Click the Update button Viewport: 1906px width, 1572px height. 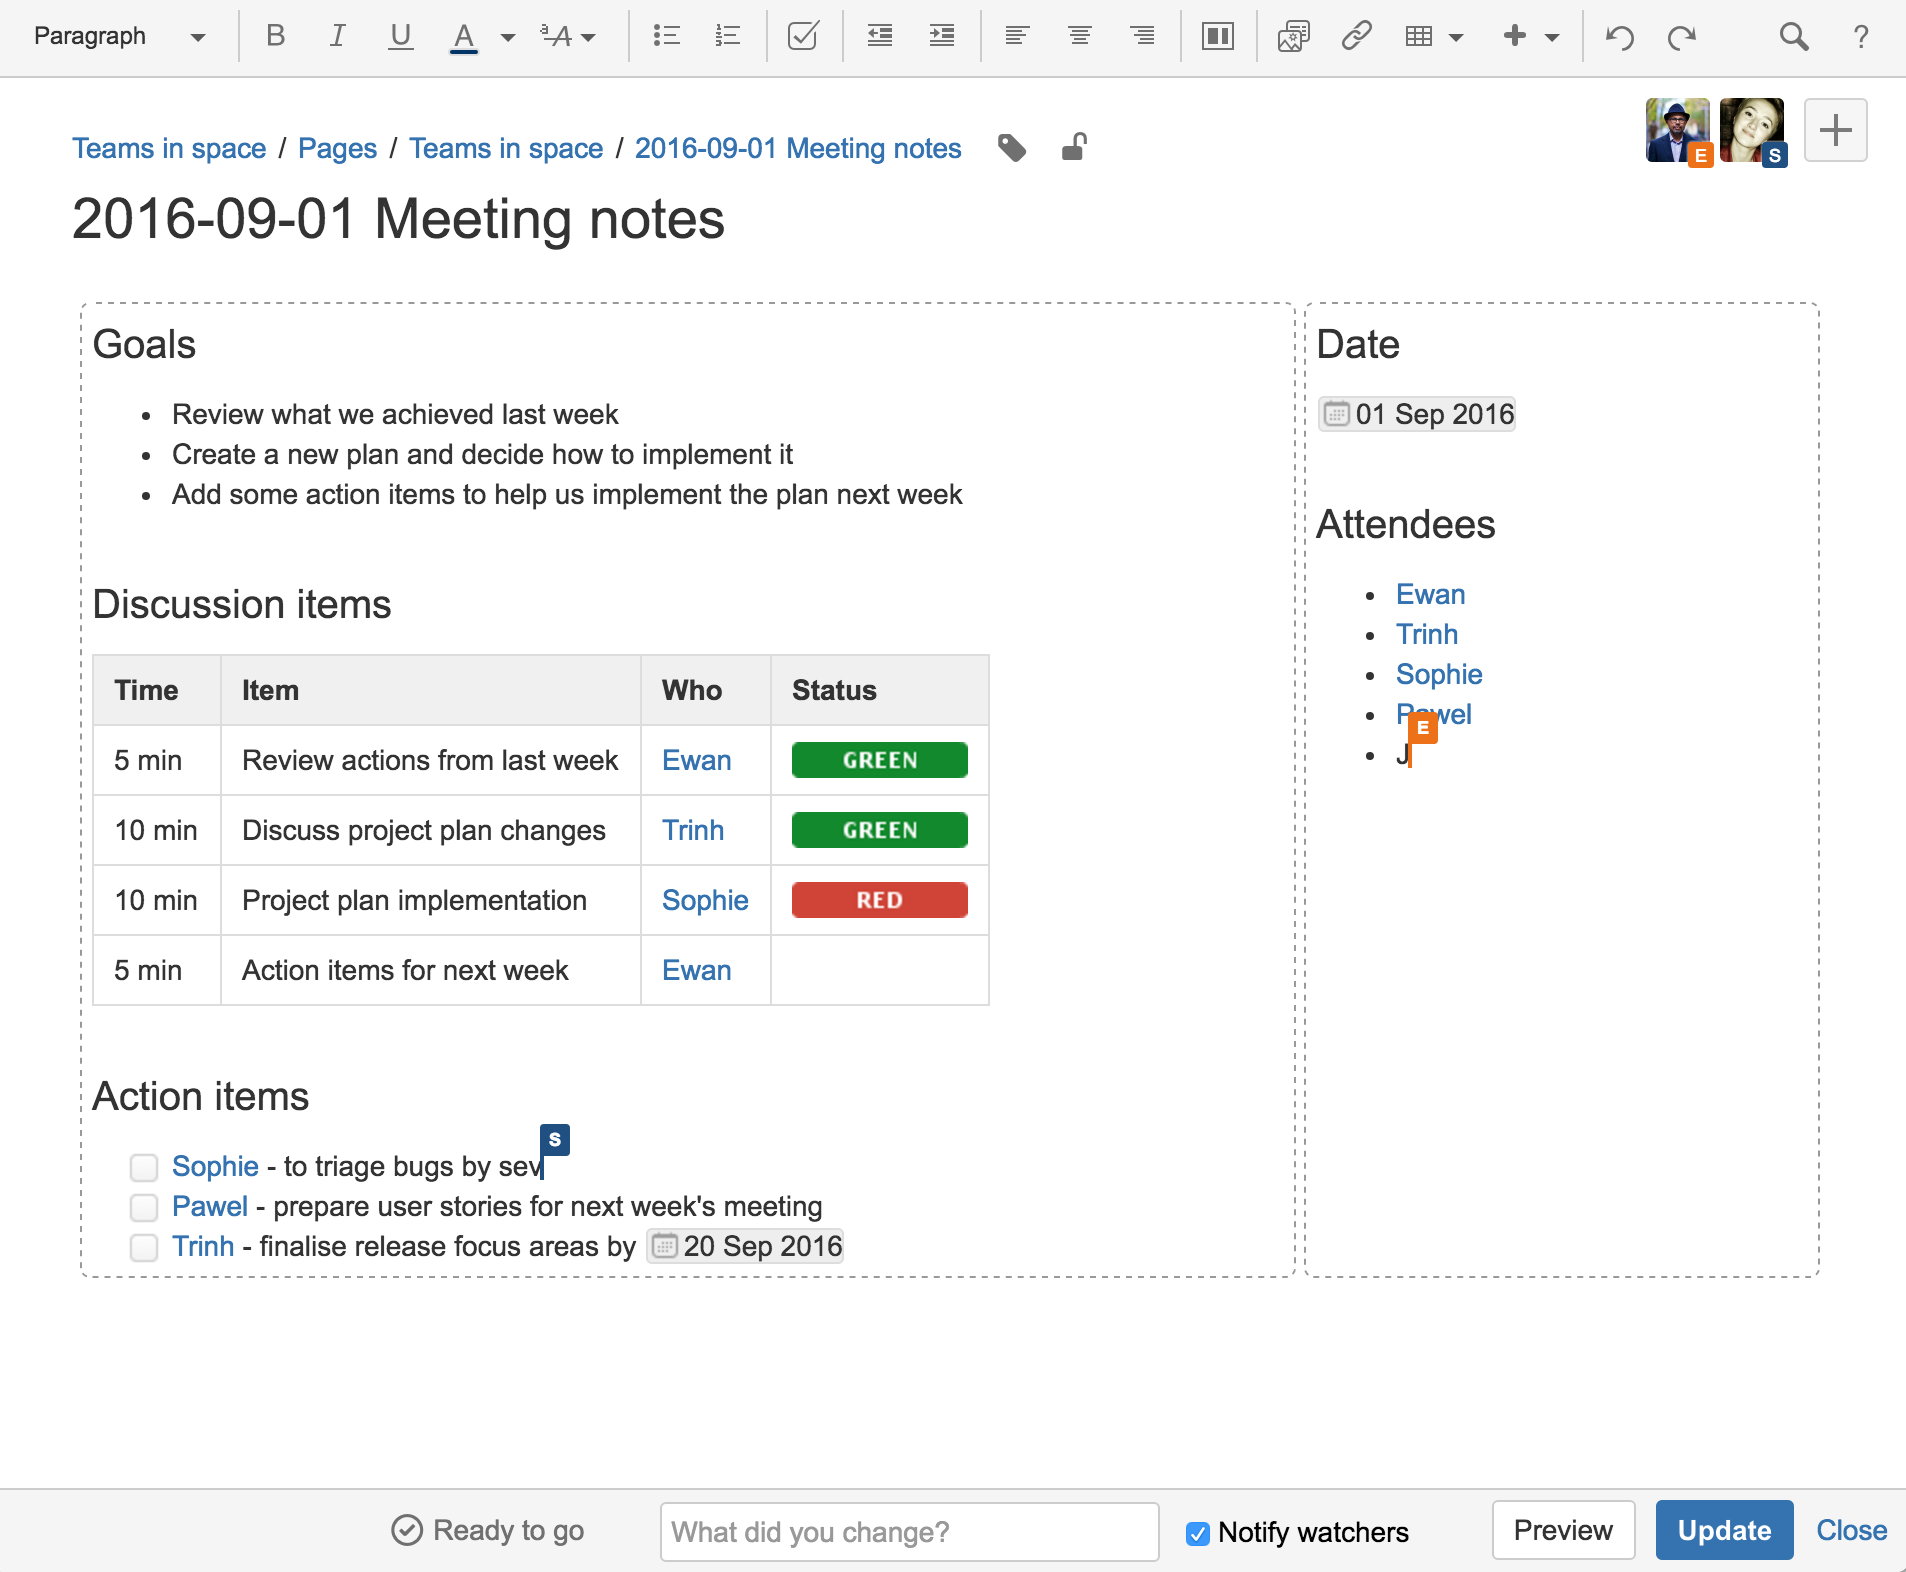click(1723, 1530)
